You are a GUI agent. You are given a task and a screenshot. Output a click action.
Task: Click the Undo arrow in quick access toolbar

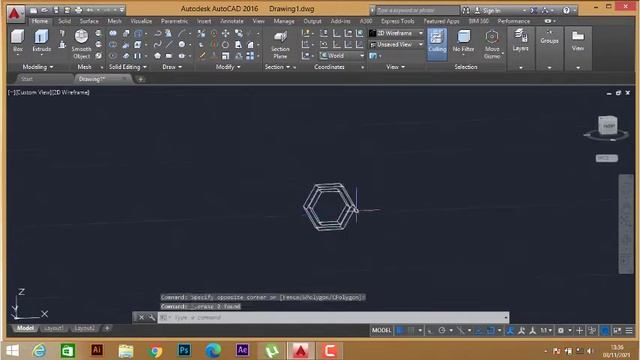tap(90, 10)
